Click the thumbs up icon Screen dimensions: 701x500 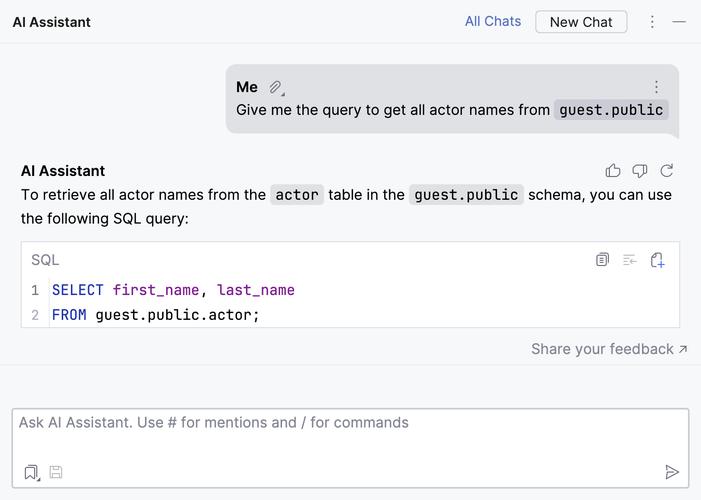coord(612,170)
